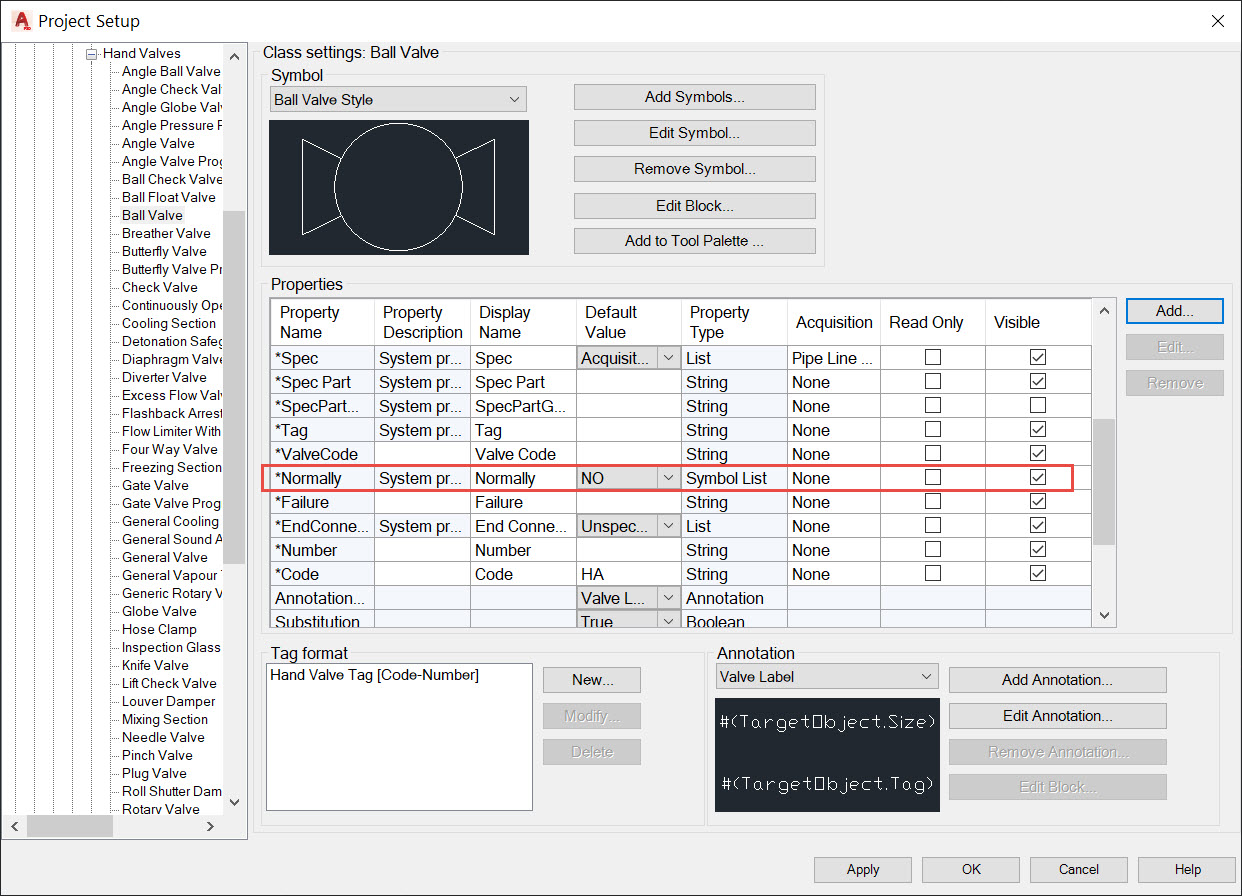Image resolution: width=1242 pixels, height=896 pixels.
Task: Open the Annotation Valve L... default dropdown
Action: click(669, 598)
